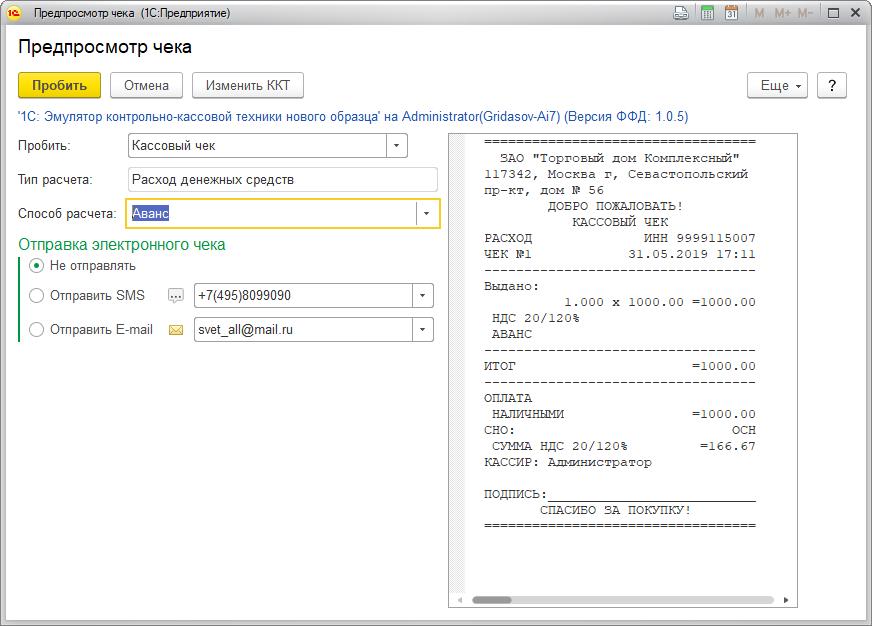Click the svet_all@mail.ru e-mail field
The image size is (872, 626).
coord(303,330)
